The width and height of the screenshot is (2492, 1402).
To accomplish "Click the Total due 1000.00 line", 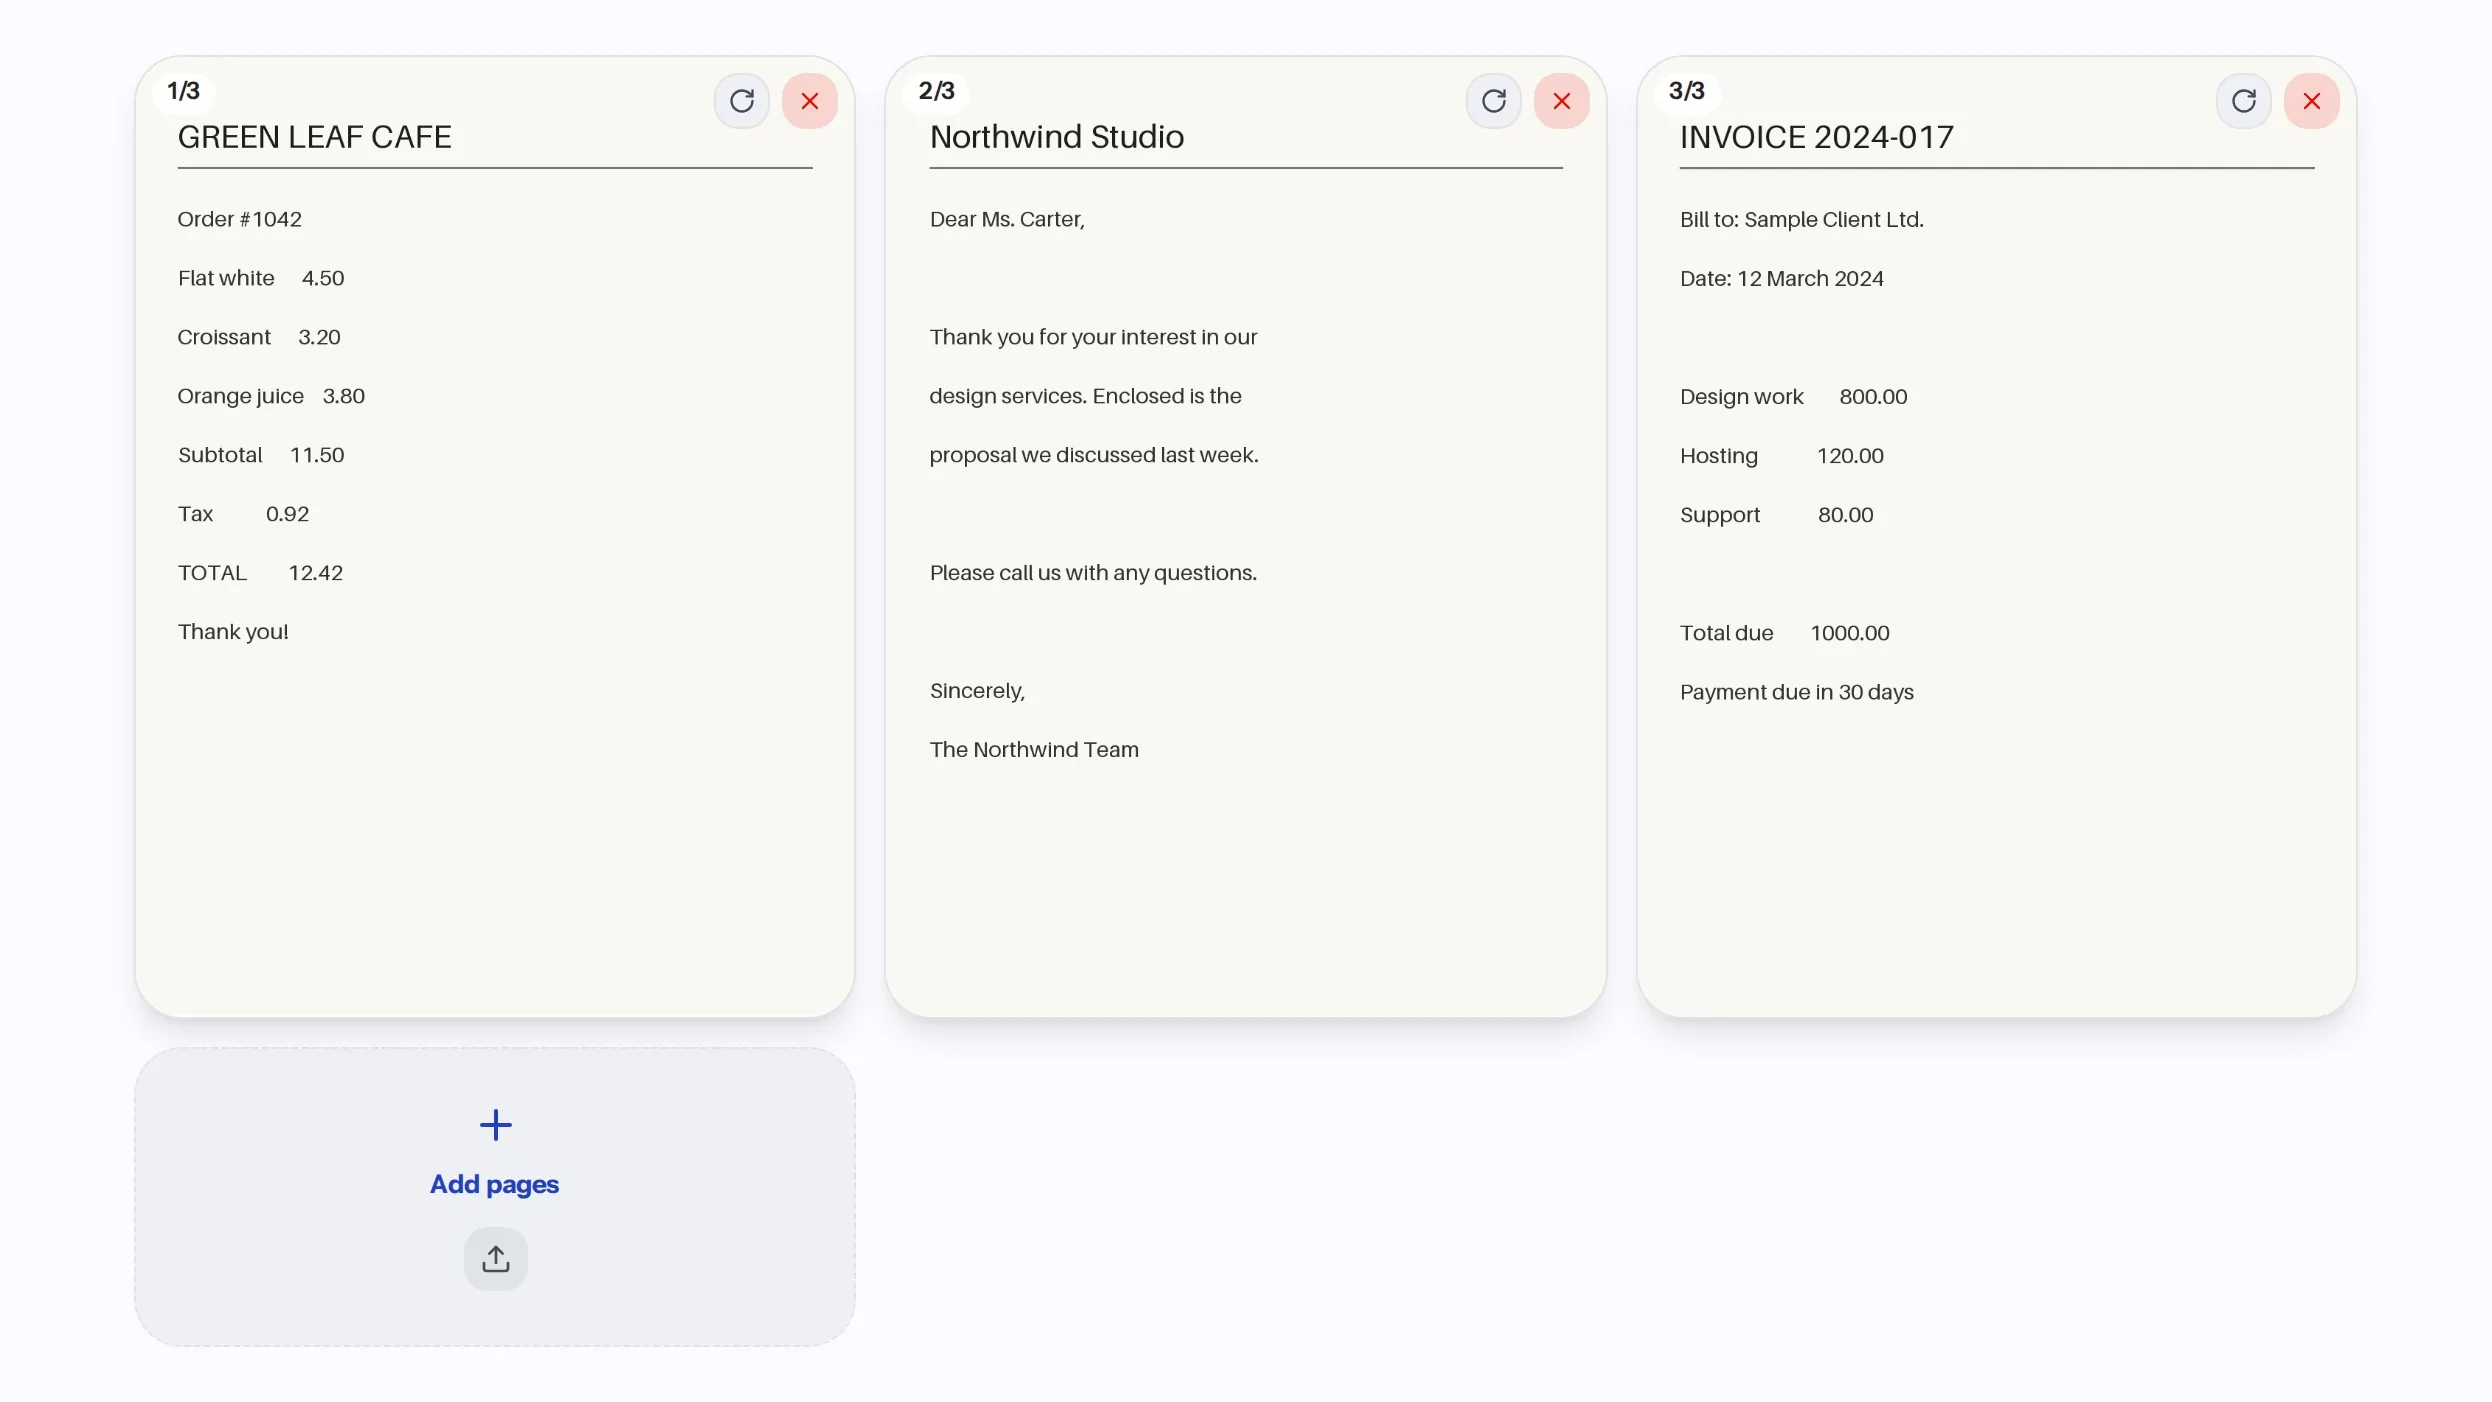I will click(1784, 633).
